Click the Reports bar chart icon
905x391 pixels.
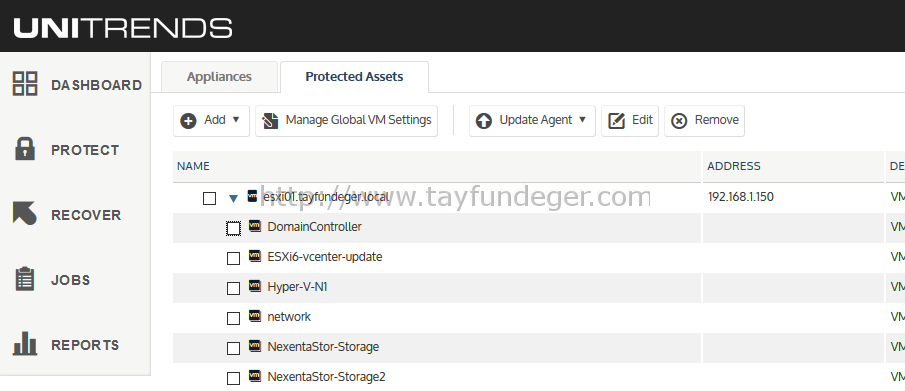[x=25, y=343]
